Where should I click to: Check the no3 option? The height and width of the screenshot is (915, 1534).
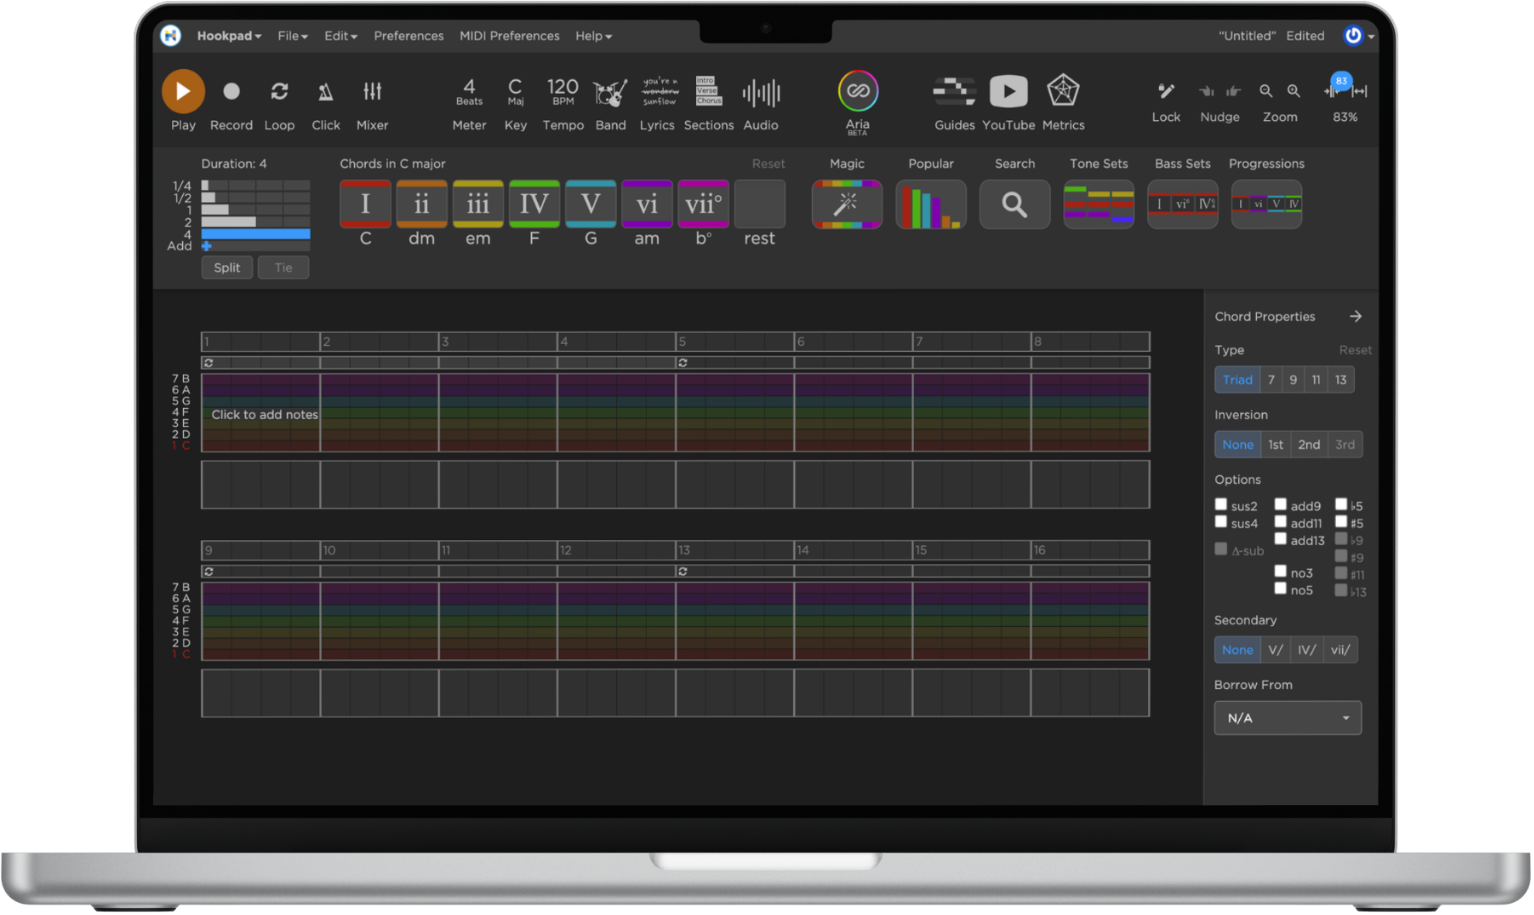coord(1280,571)
